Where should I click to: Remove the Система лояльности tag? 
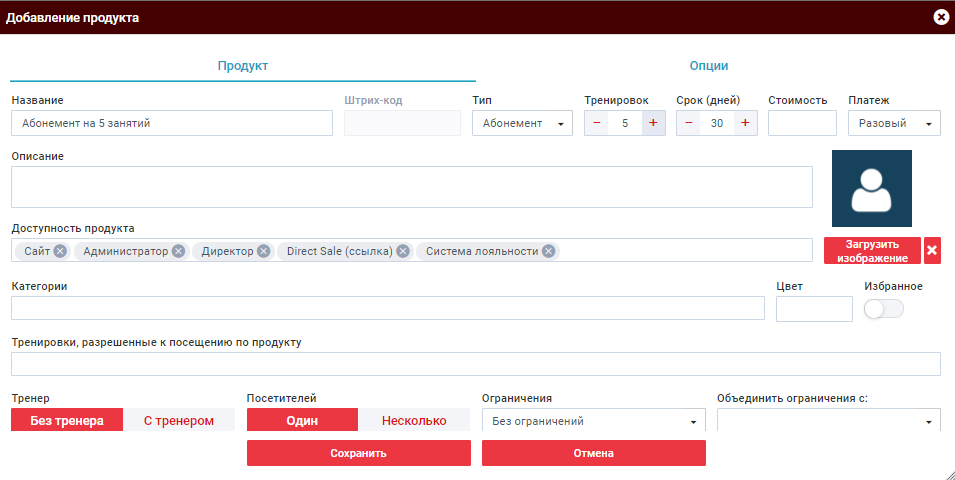point(548,251)
